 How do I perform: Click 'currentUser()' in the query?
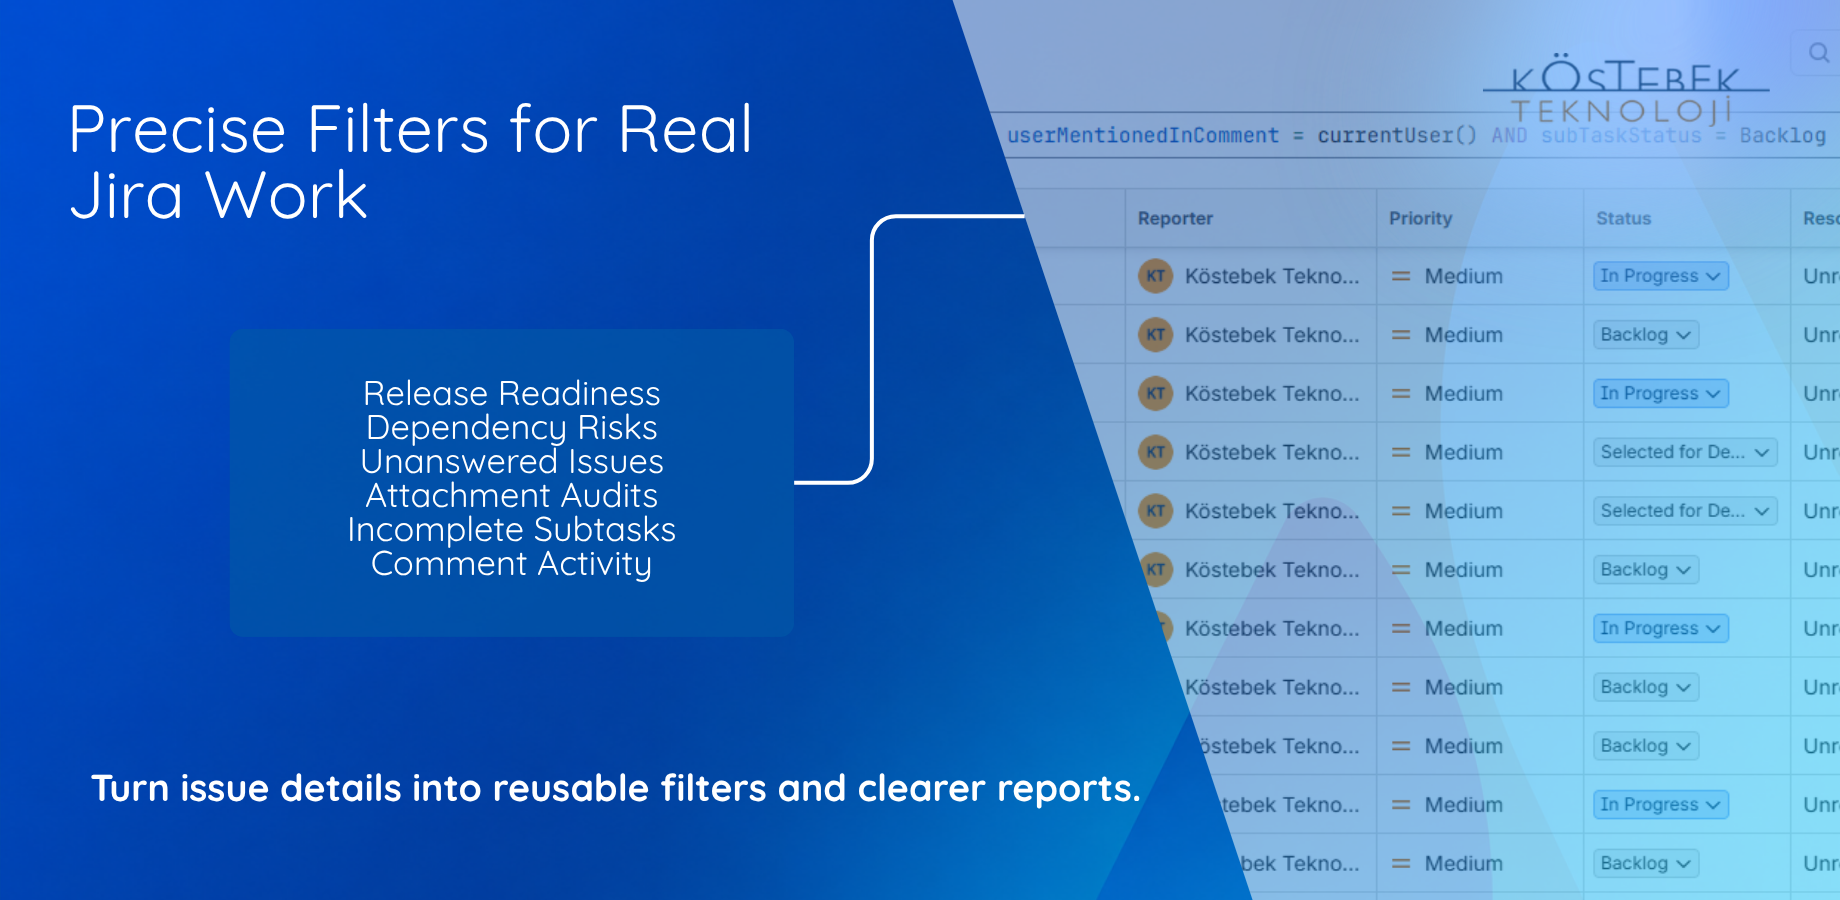click(1396, 135)
